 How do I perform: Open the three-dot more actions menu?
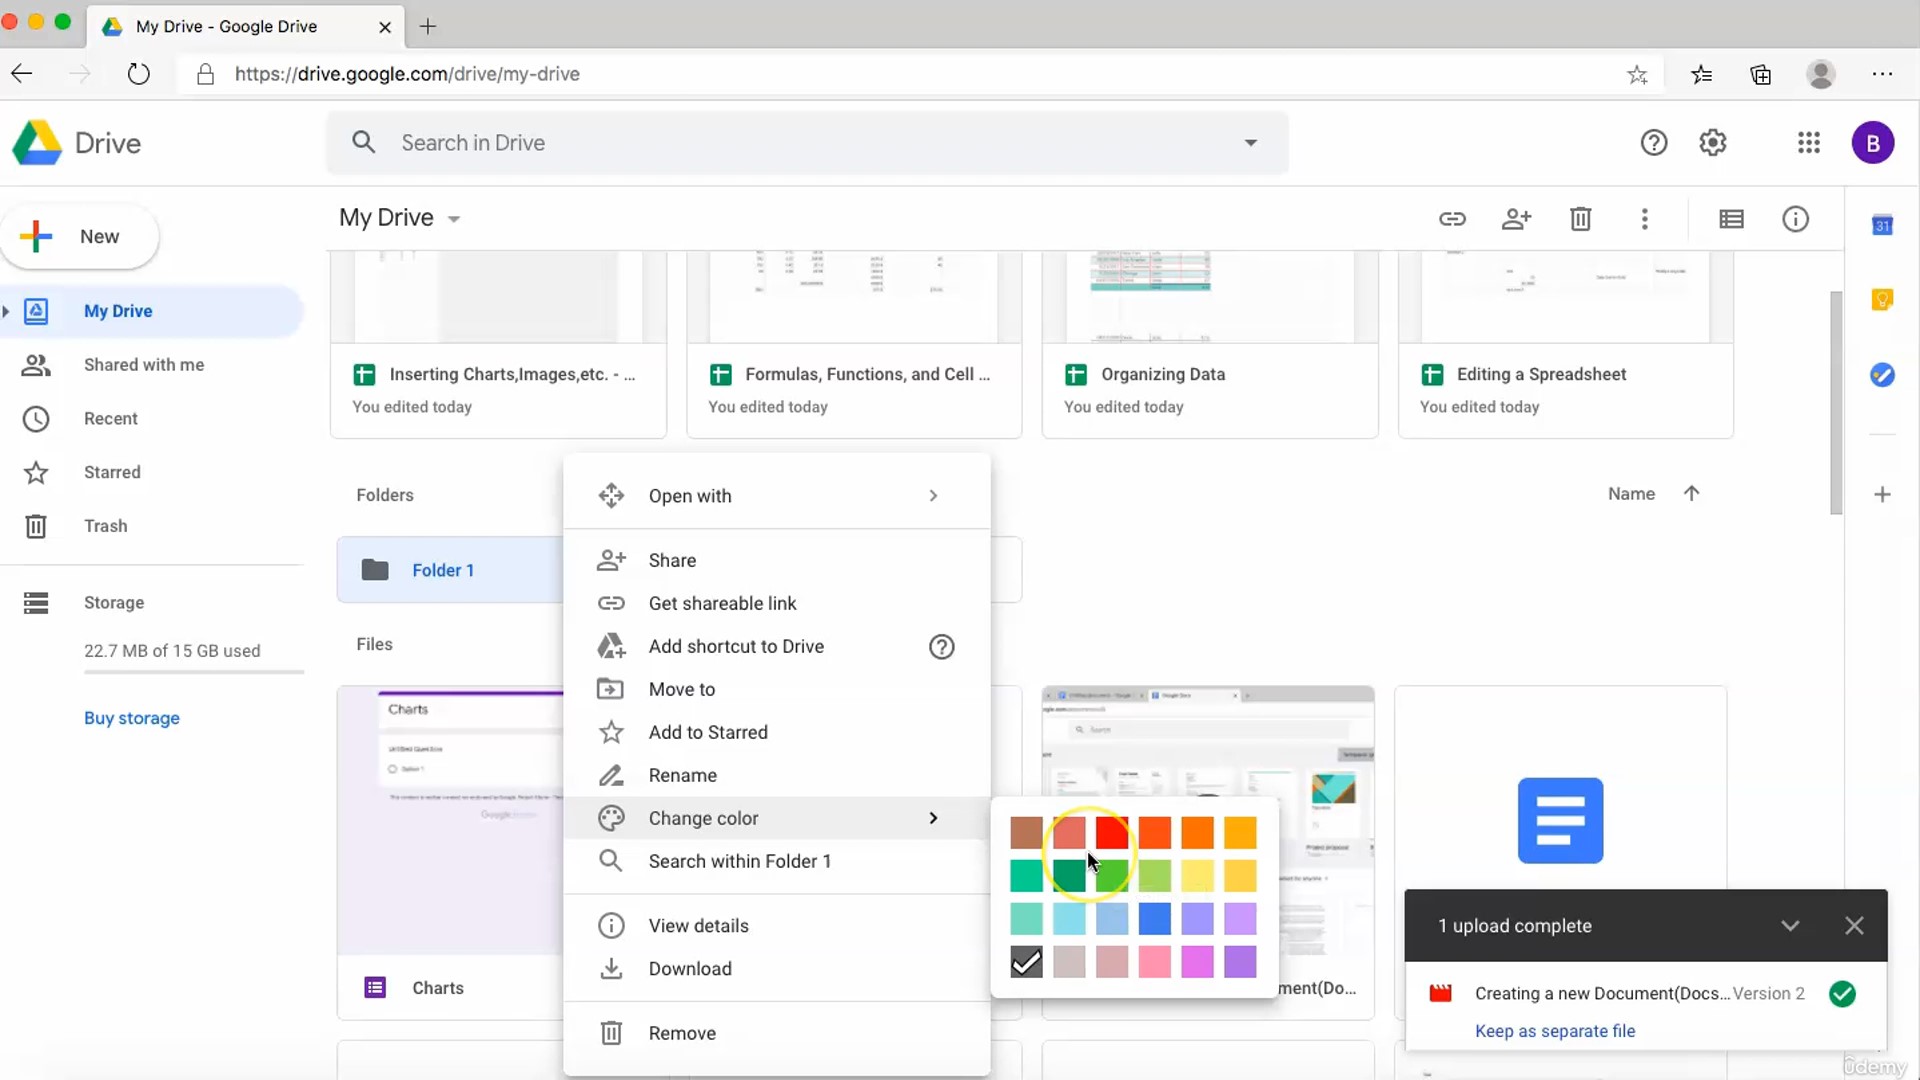tap(1644, 219)
